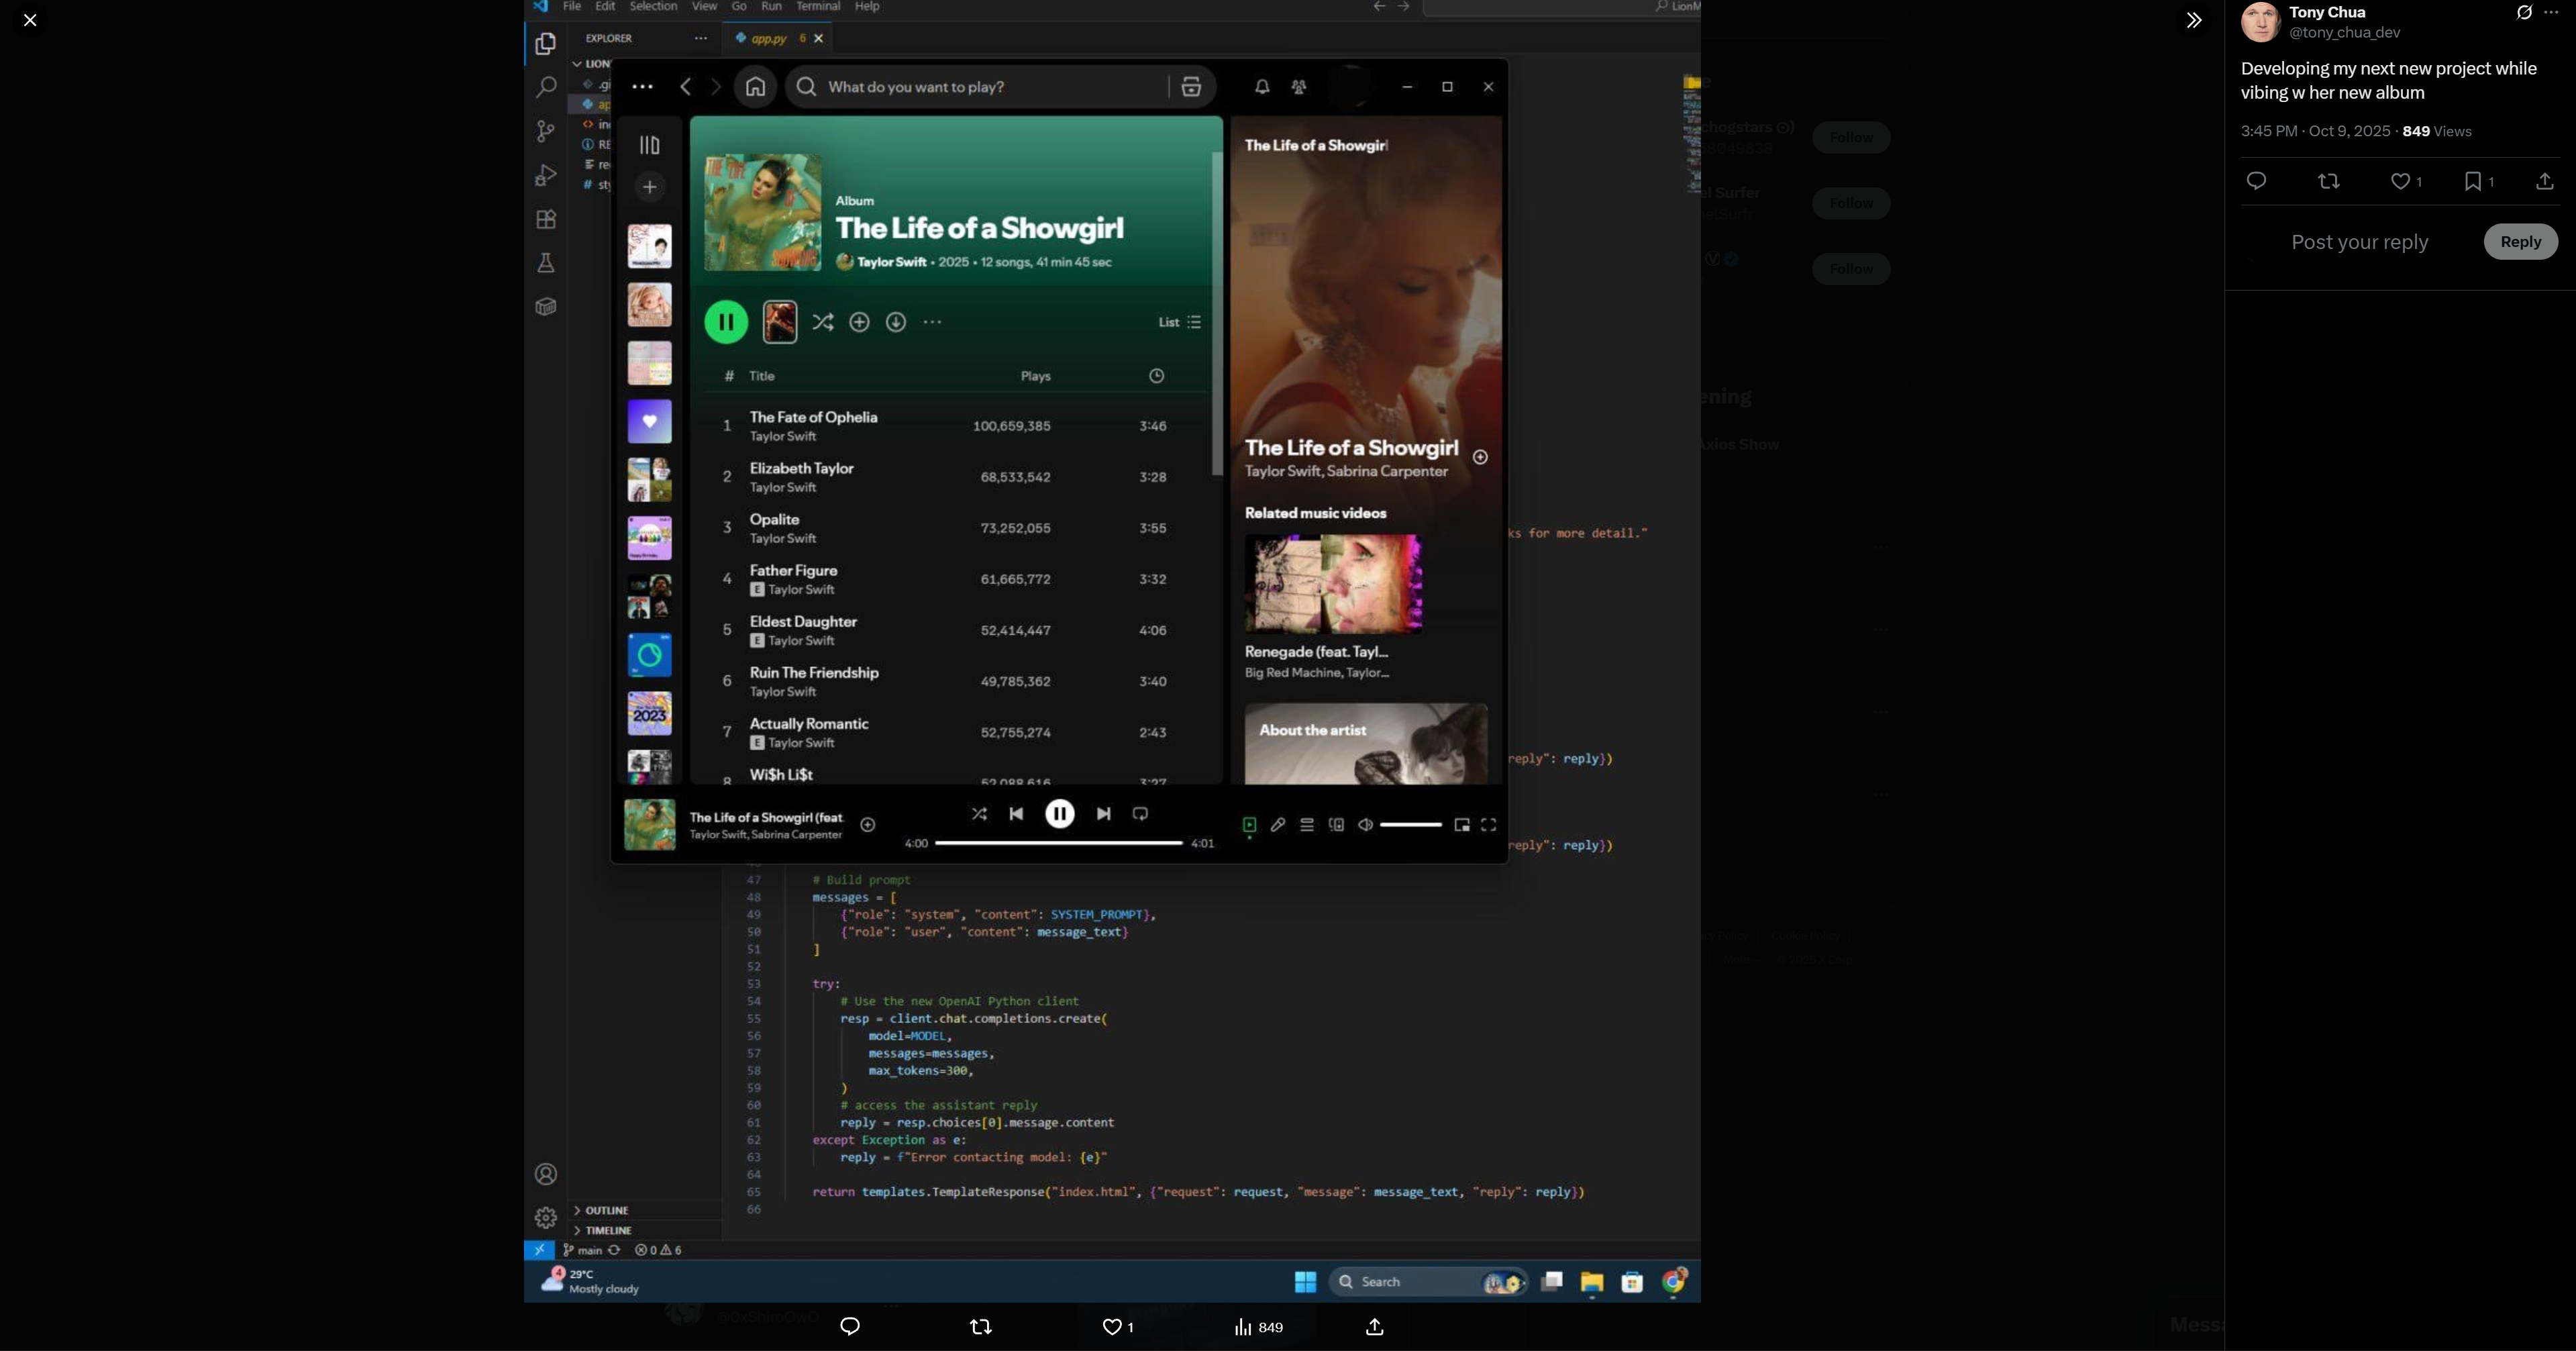This screenshot has width=2576, height=1351.
Task: Click the repost icon under tweet
Action: pos(2328,181)
